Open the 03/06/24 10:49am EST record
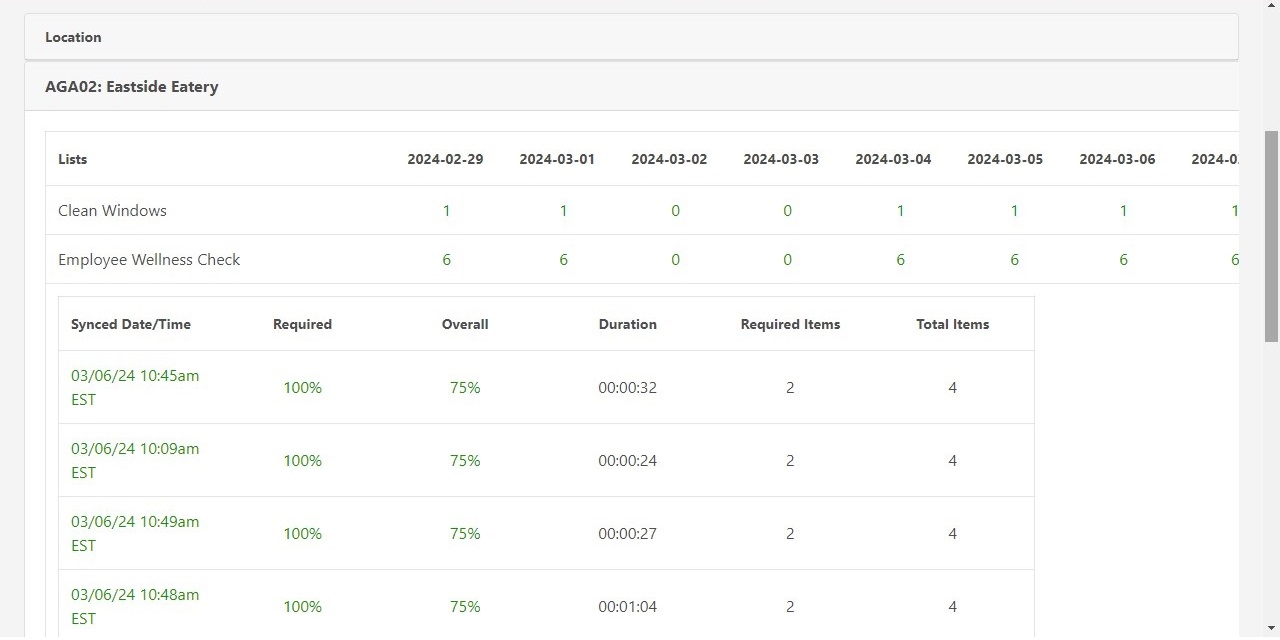 135,533
